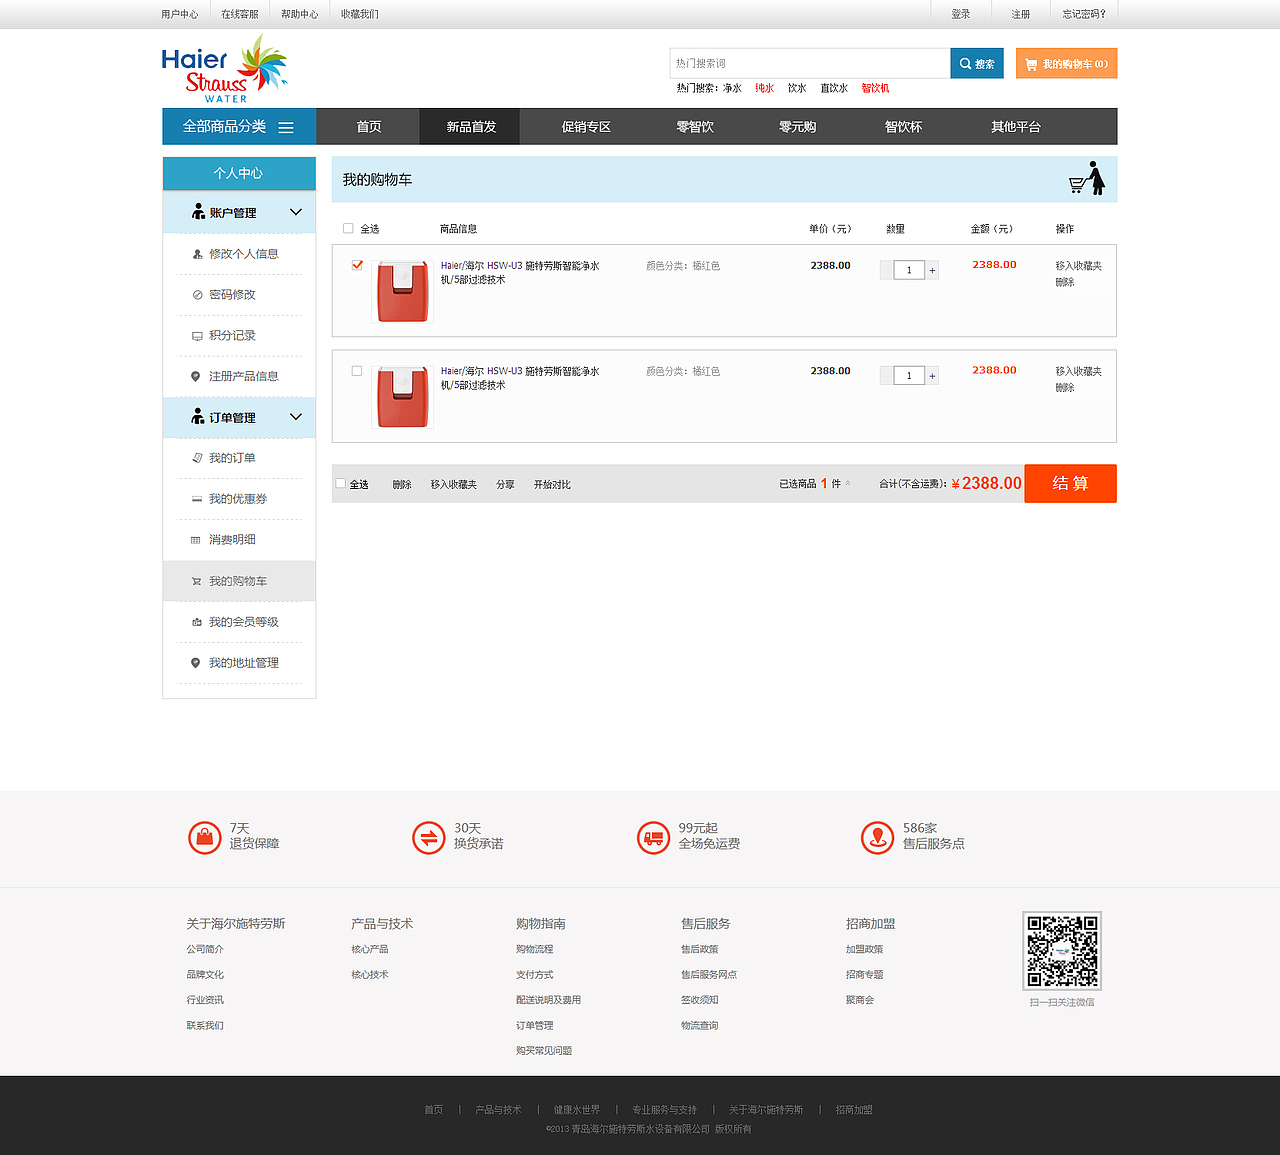Click the person icon beside 账户管理
1280x1155 pixels.
point(198,212)
